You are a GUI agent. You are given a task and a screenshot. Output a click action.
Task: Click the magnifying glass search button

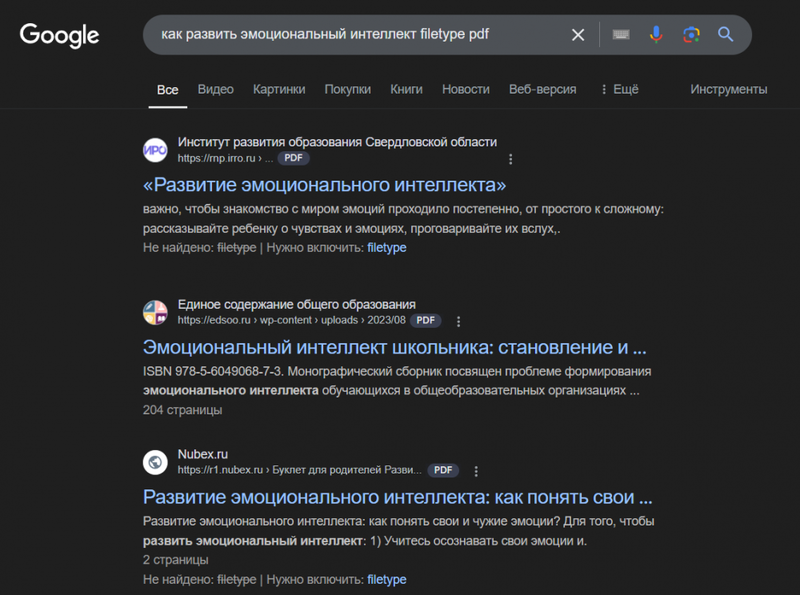tap(726, 35)
